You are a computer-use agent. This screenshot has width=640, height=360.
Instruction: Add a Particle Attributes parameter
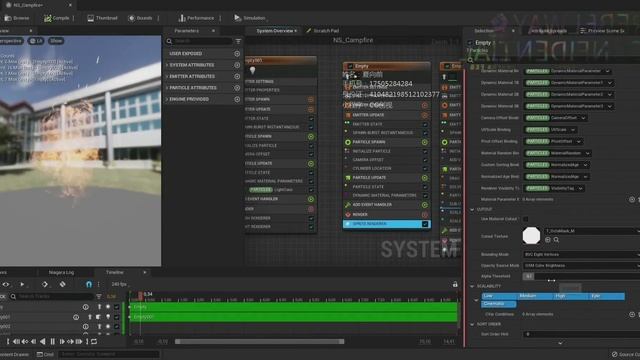coord(237,88)
